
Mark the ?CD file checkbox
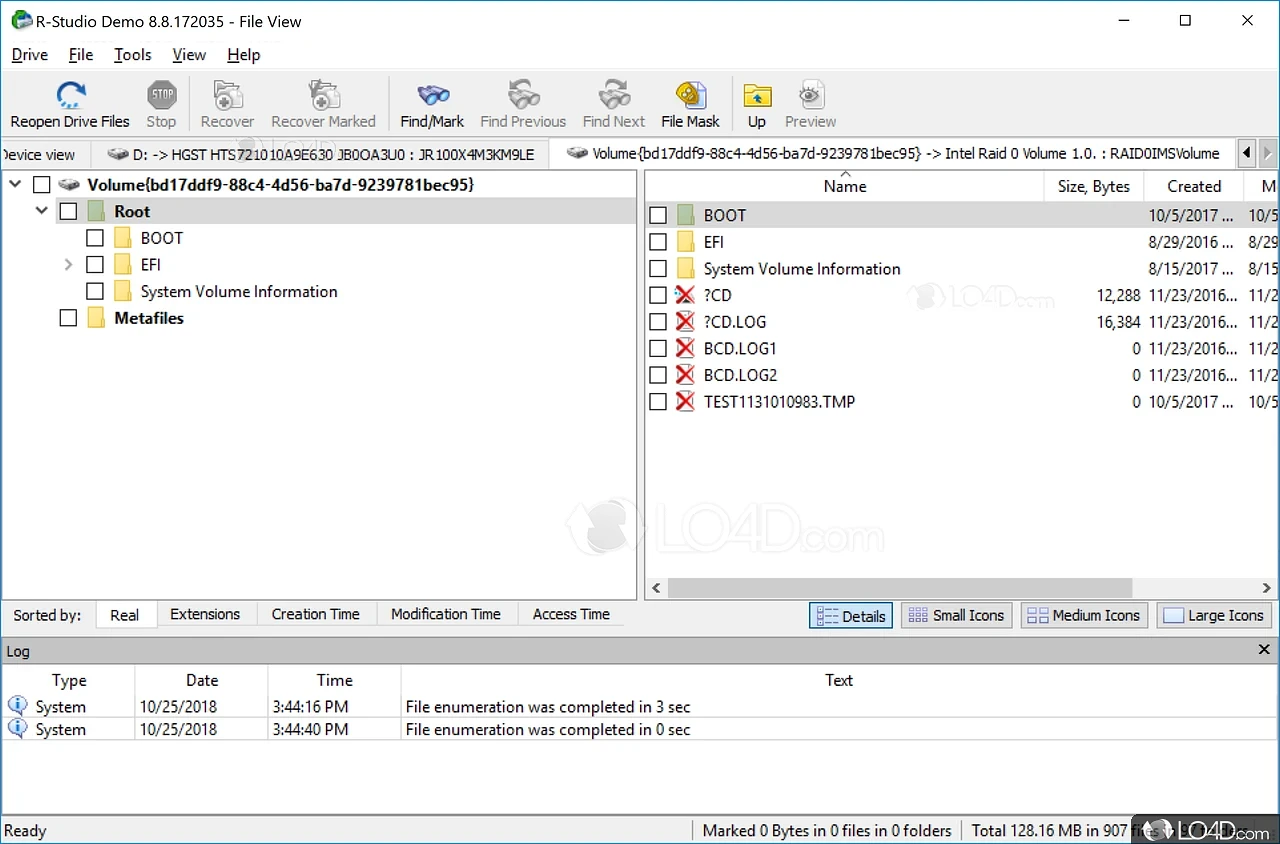[658, 295]
